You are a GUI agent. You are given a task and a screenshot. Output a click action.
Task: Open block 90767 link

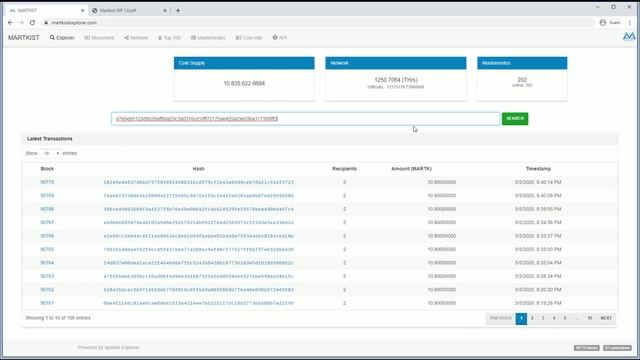pos(47,222)
